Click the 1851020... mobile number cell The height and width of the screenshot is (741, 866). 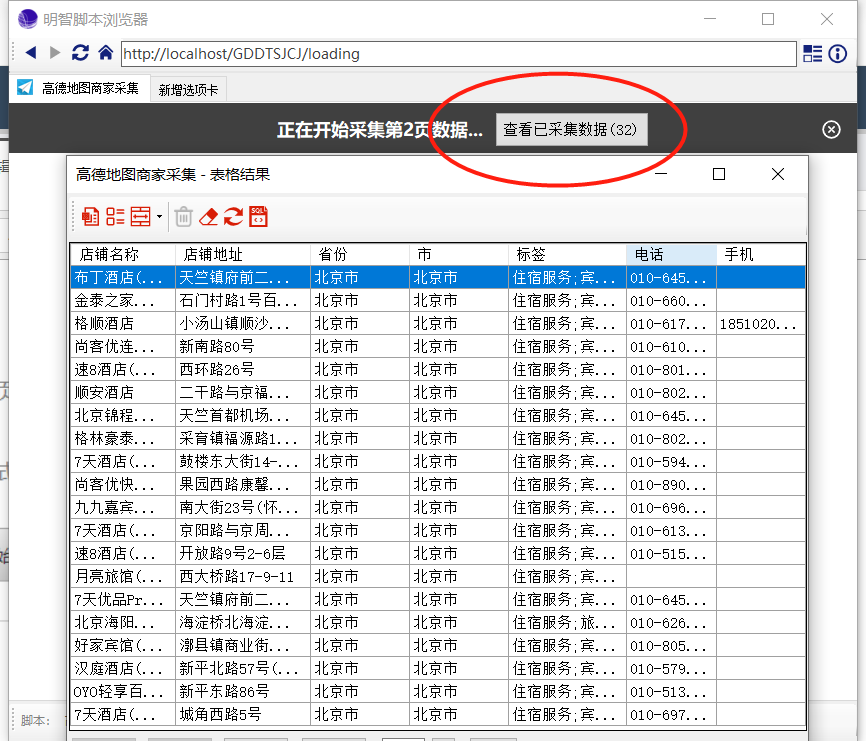click(761, 324)
